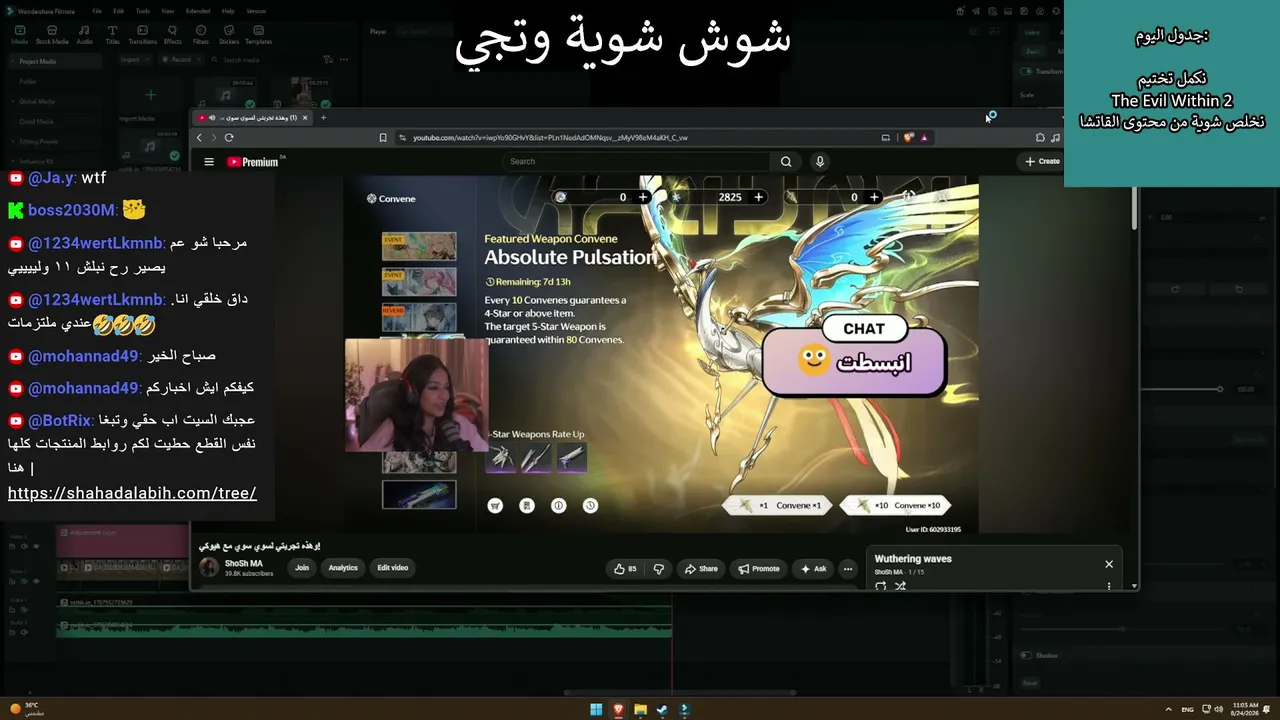Open the Media tab in Filmora

pyautogui.click(x=19, y=35)
